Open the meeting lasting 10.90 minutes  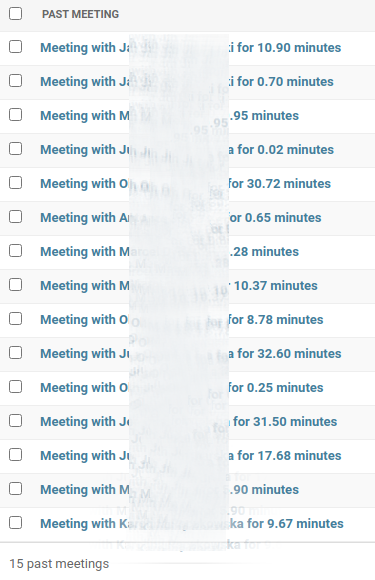click(x=190, y=48)
